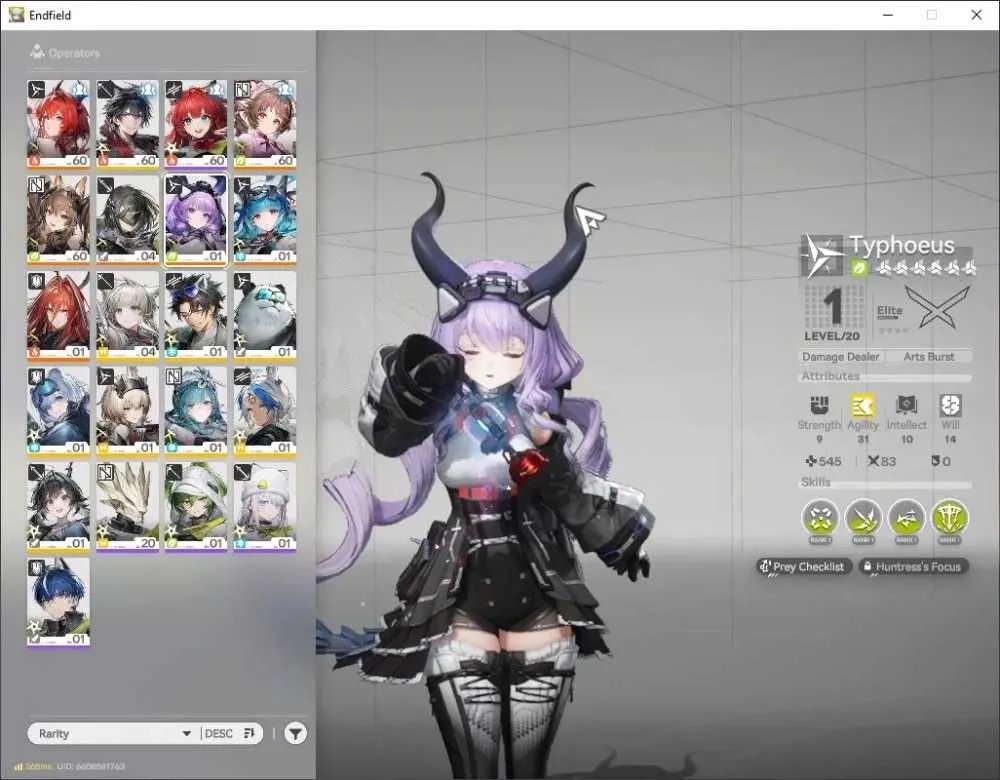The image size is (1000, 780).
Task: Select the white spiky operator at level 20
Action: 127,506
